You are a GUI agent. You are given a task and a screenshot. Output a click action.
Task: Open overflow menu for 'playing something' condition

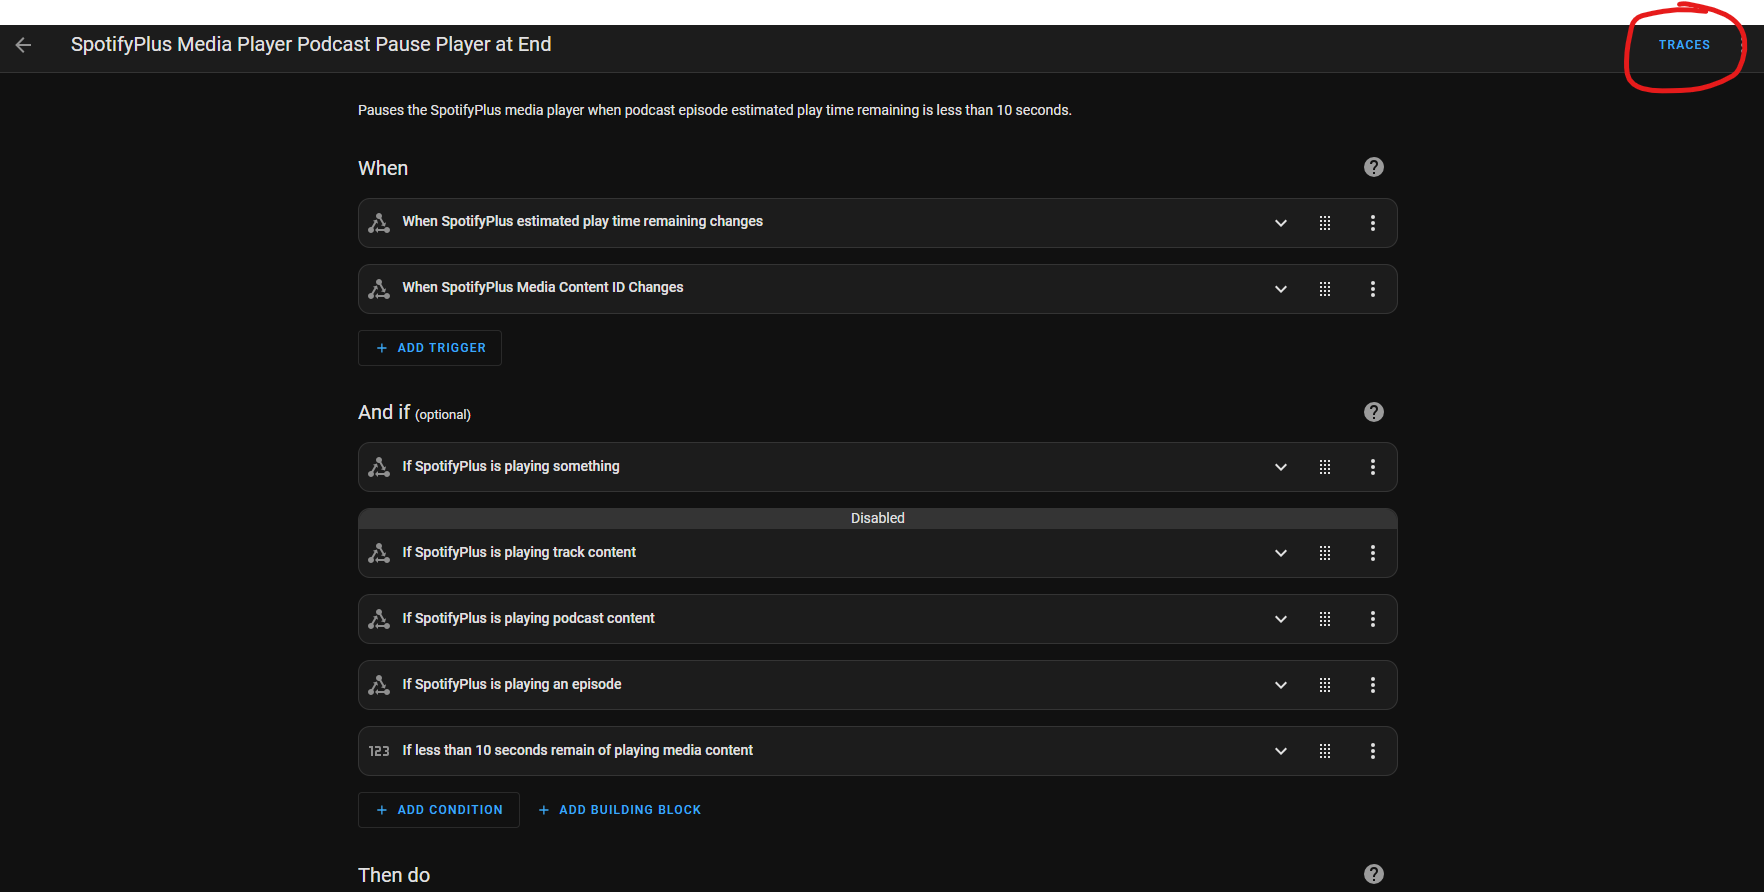click(x=1373, y=467)
